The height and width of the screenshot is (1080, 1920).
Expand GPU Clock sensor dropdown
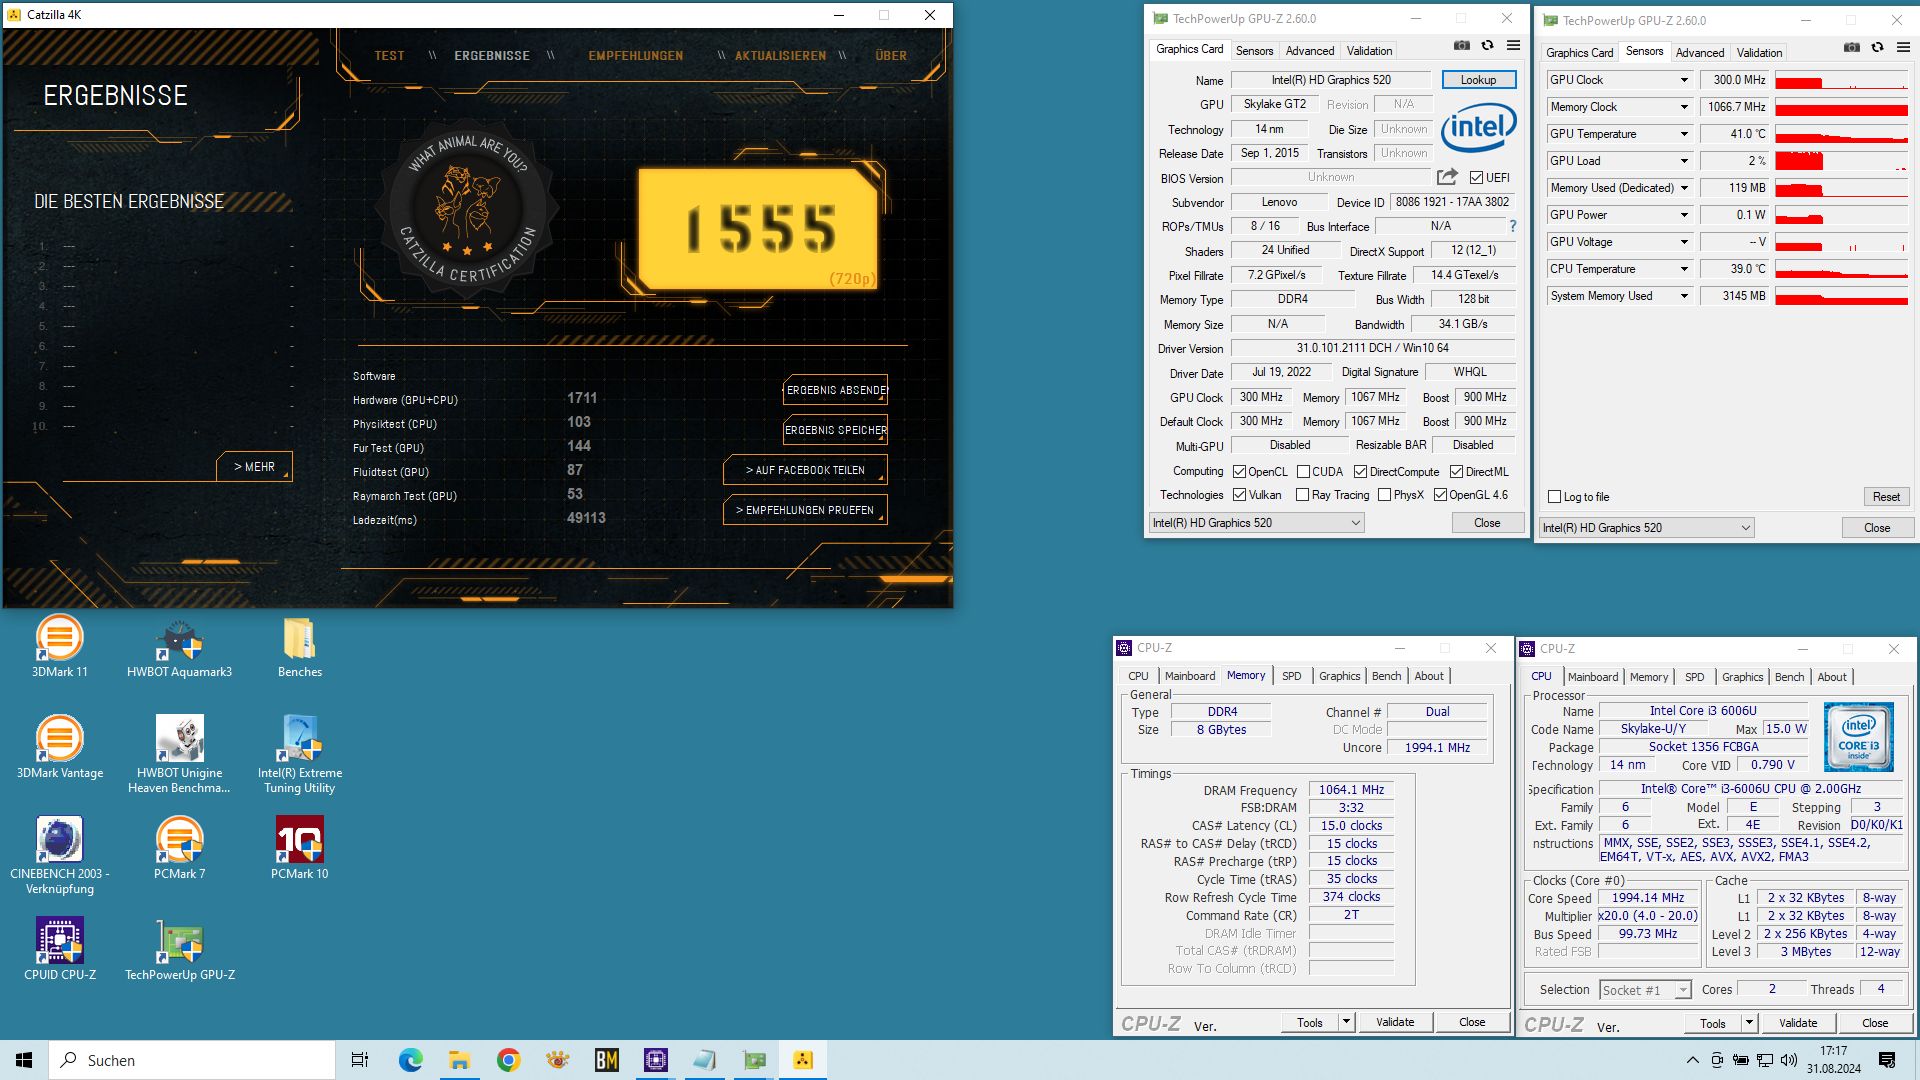point(1684,80)
